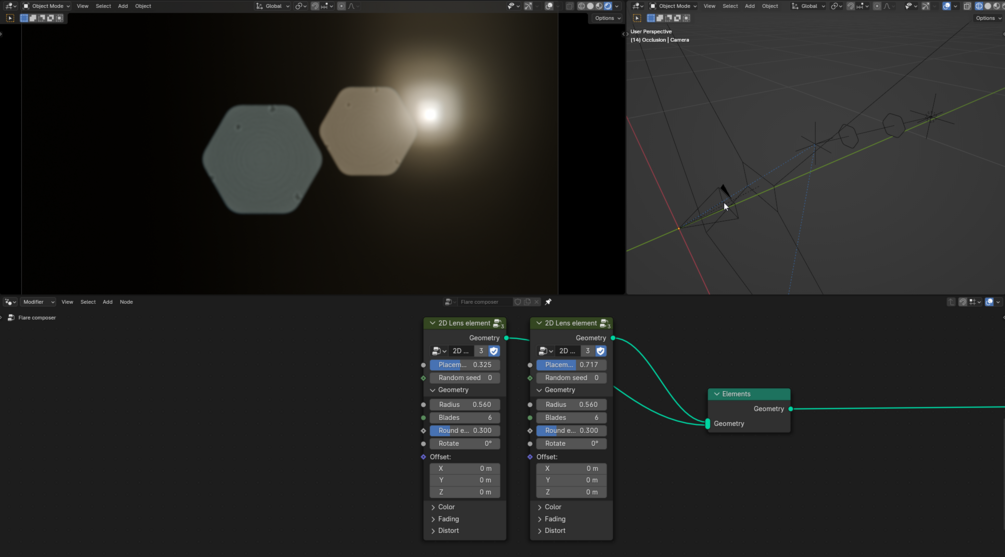The image size is (1005, 557).
Task: Collapse the Elements node
Action: click(x=717, y=394)
